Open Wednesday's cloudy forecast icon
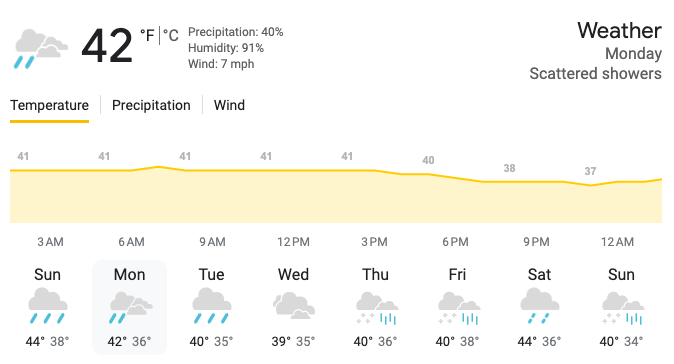The height and width of the screenshot is (364, 674). [x=294, y=306]
